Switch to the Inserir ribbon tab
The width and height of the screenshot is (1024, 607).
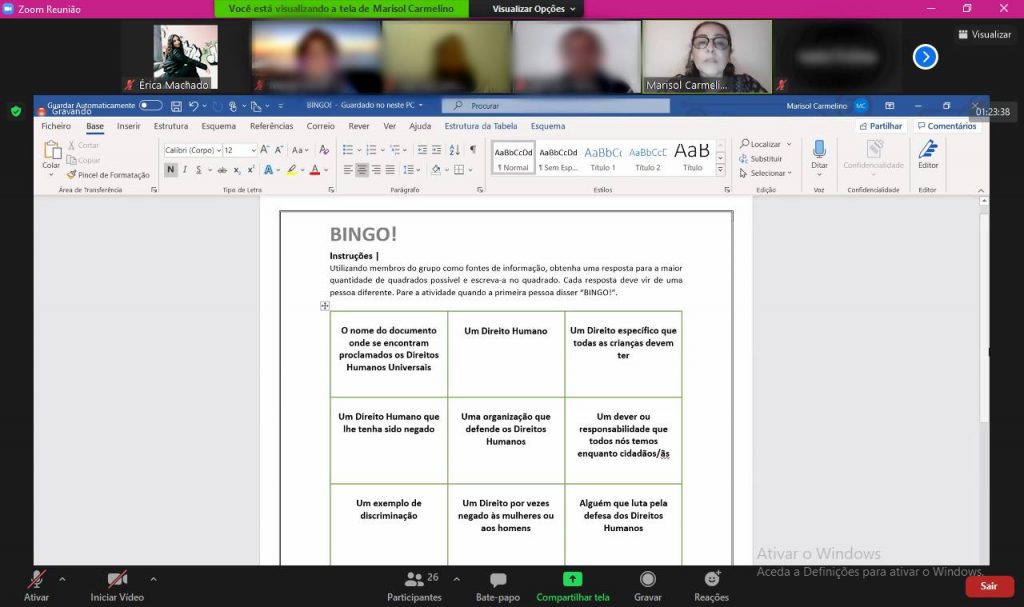128,127
